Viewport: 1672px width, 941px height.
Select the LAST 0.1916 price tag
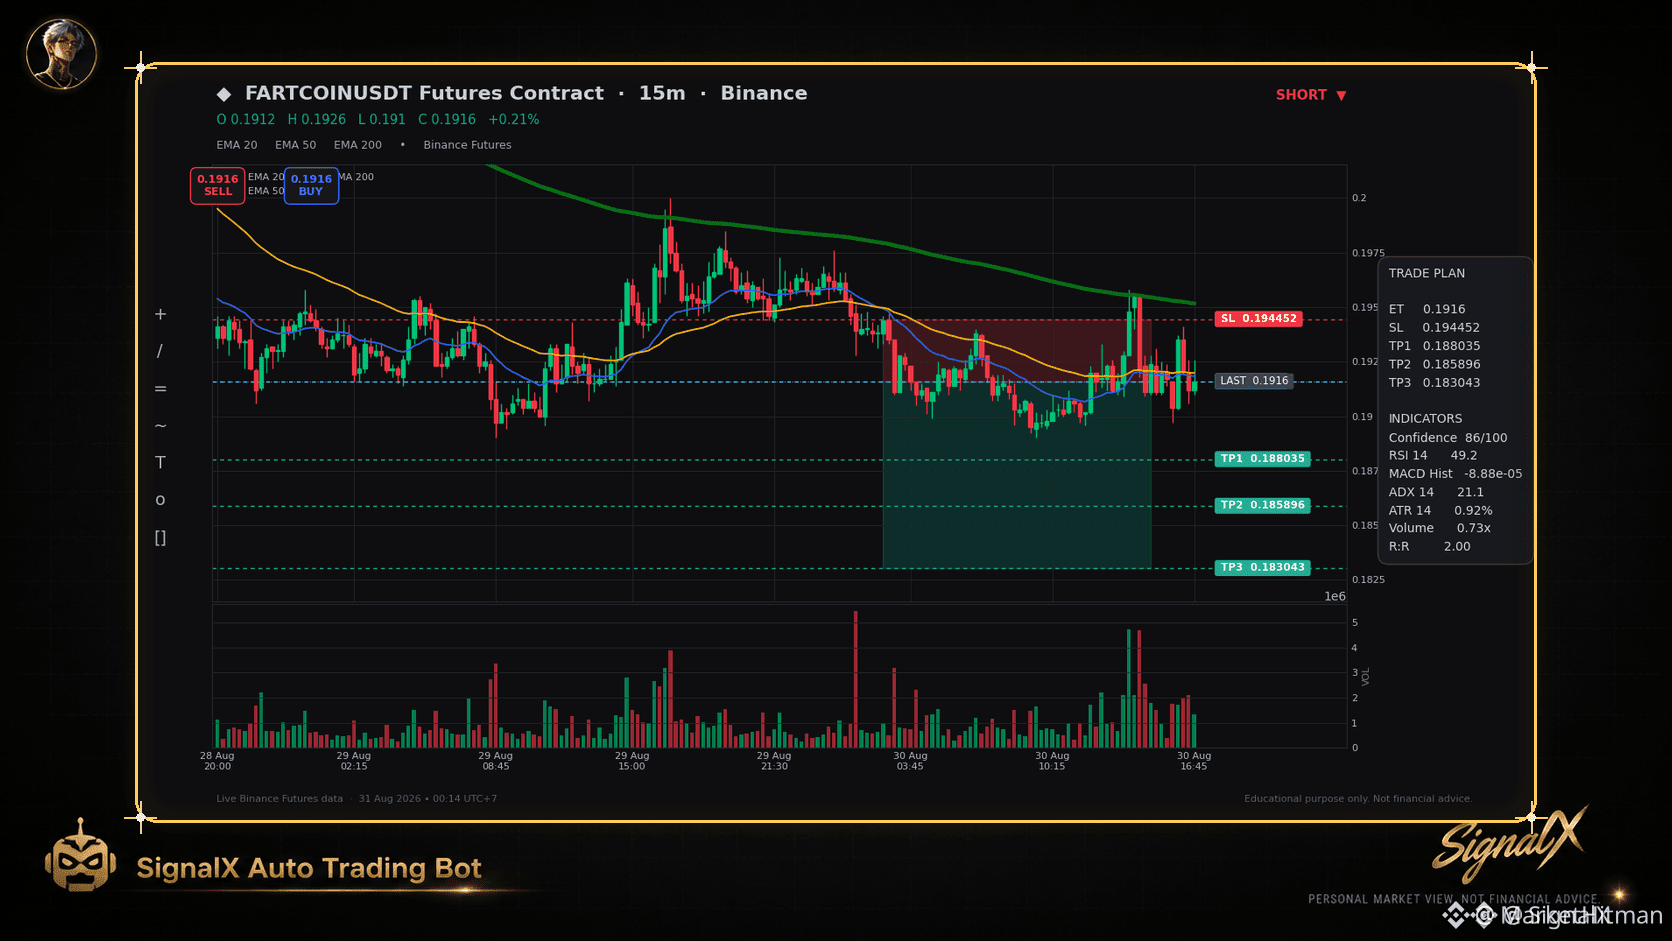point(1254,381)
